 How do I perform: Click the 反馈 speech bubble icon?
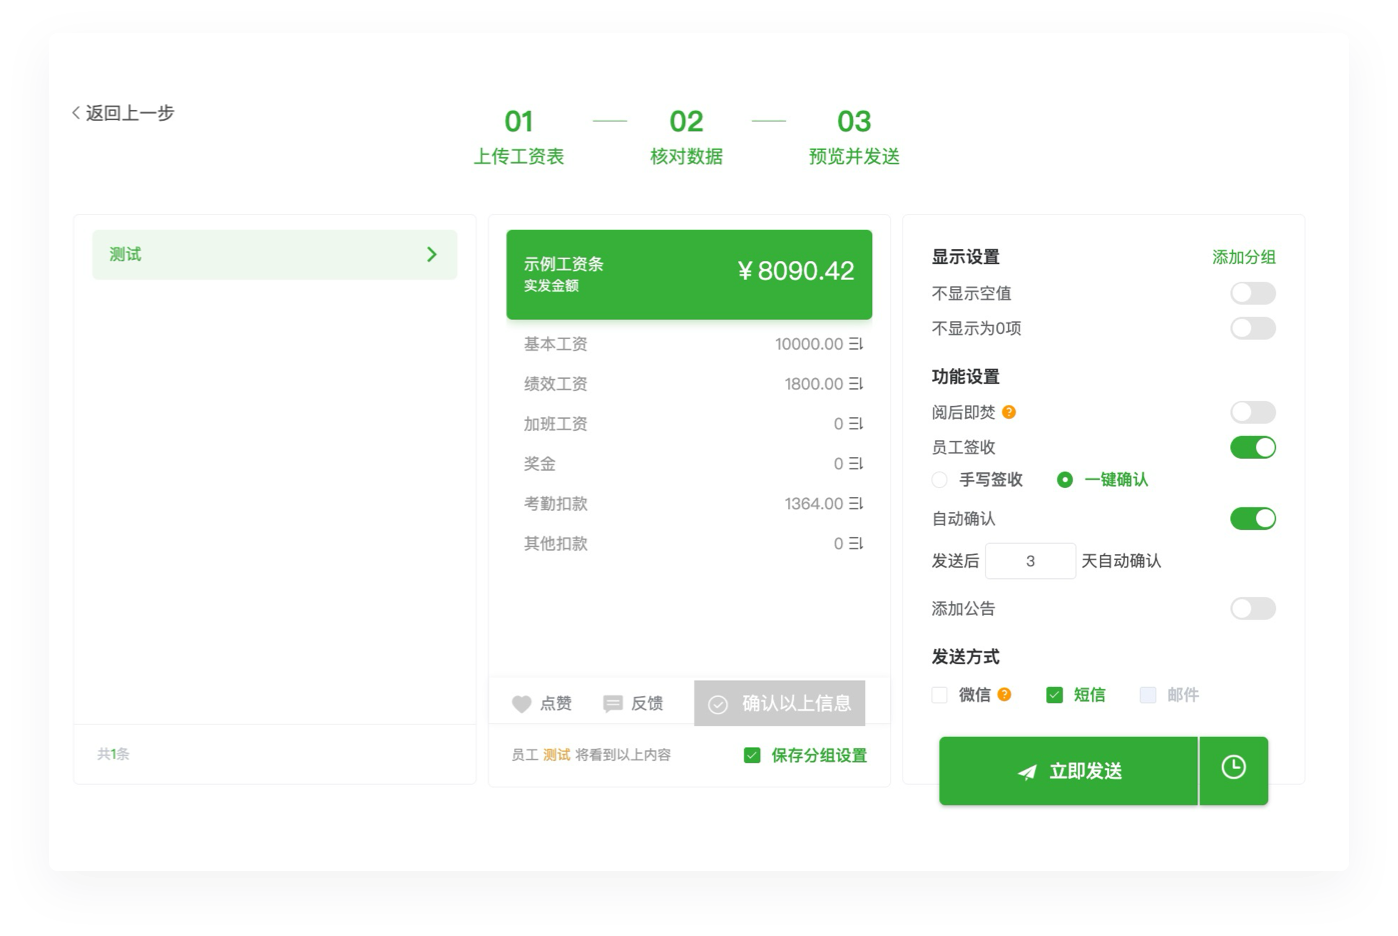tap(613, 704)
